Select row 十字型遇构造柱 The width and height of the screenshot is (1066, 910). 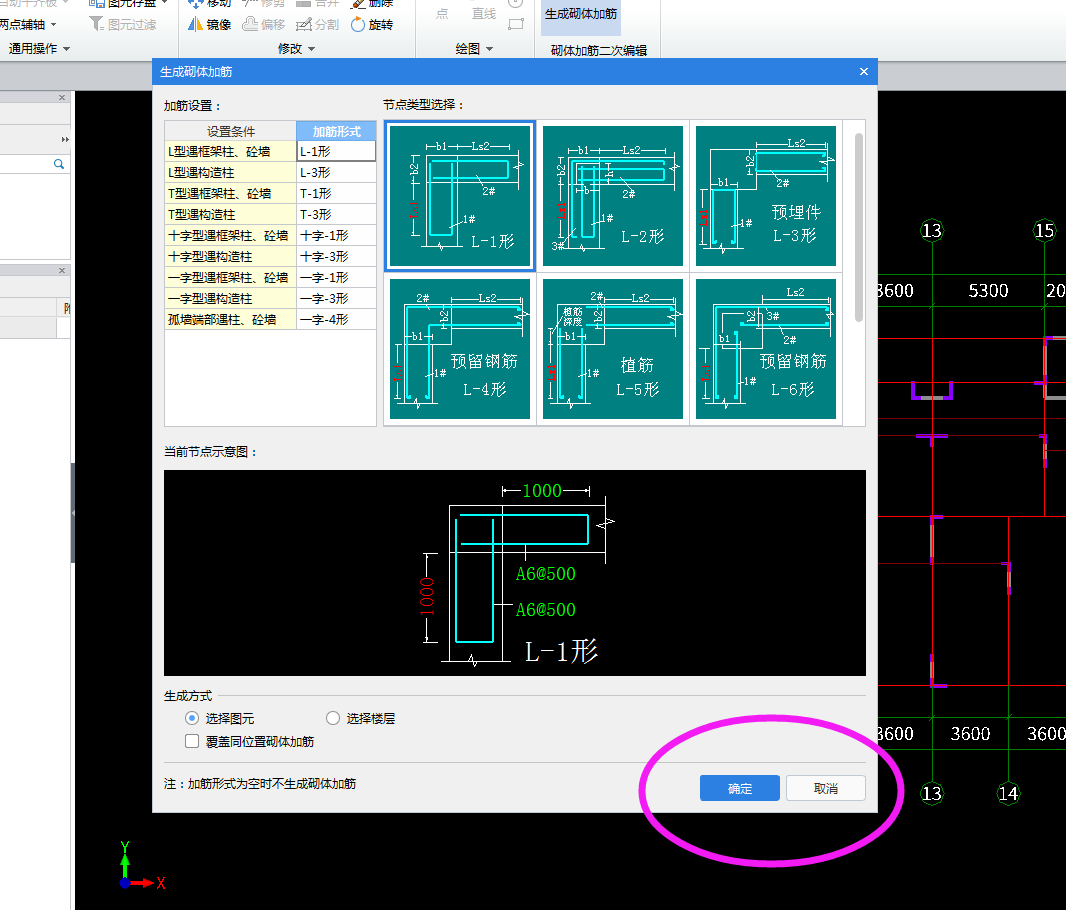click(230, 257)
